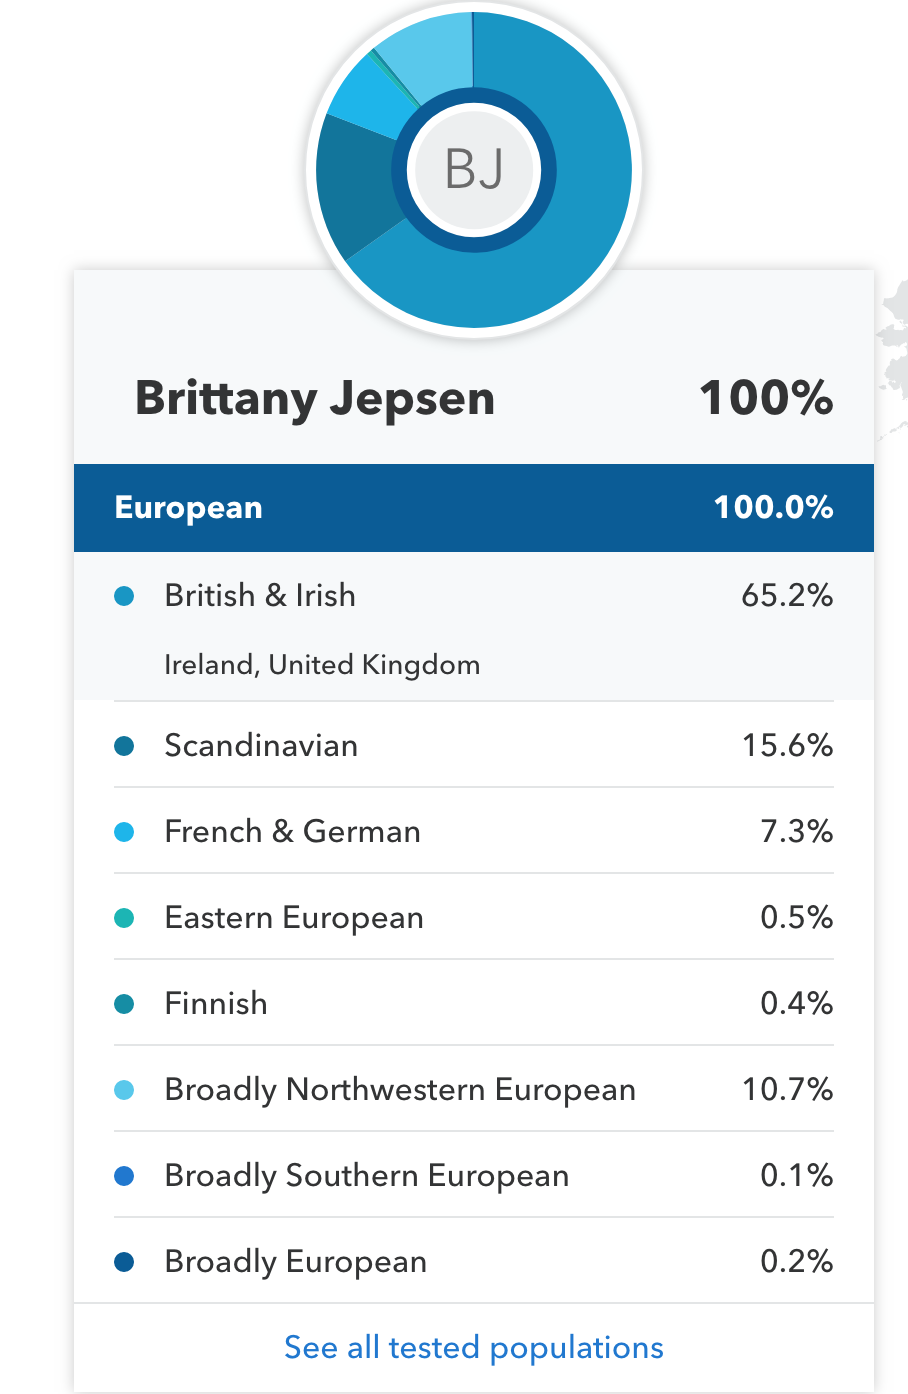The height and width of the screenshot is (1394, 908).
Task: Click the Eastern European color dot
Action: pyautogui.click(x=125, y=918)
